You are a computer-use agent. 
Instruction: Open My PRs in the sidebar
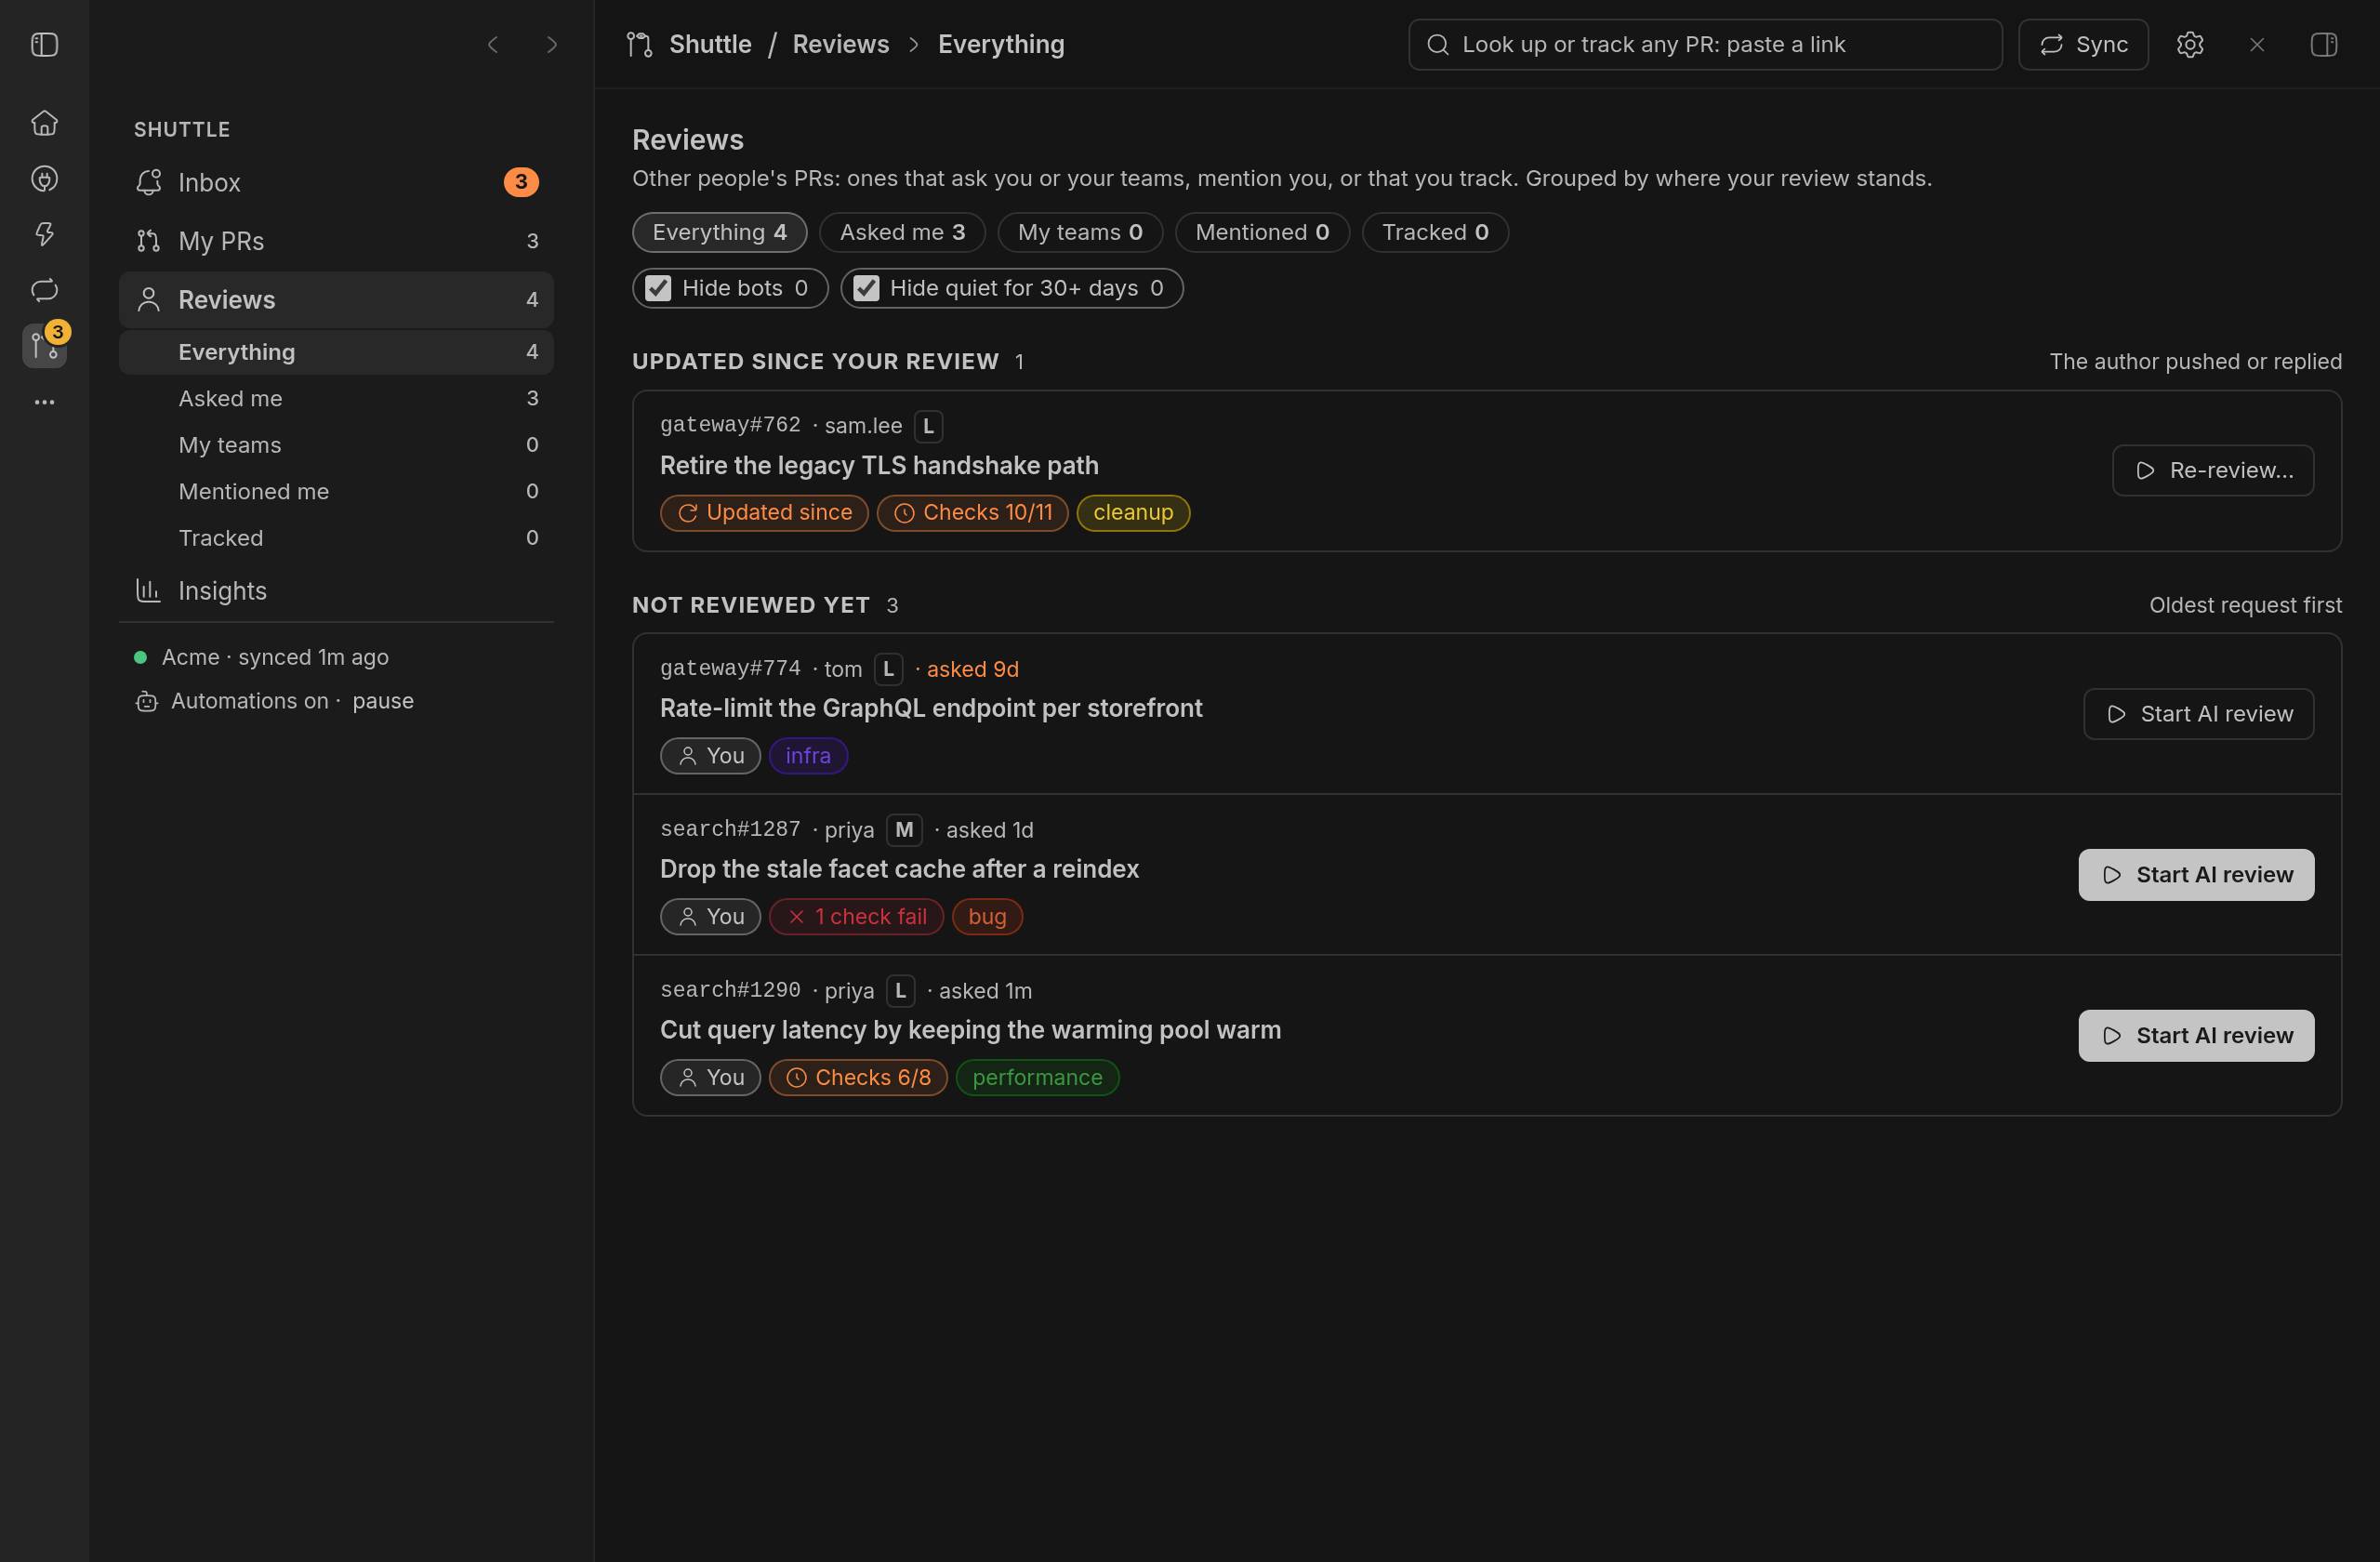coord(336,241)
